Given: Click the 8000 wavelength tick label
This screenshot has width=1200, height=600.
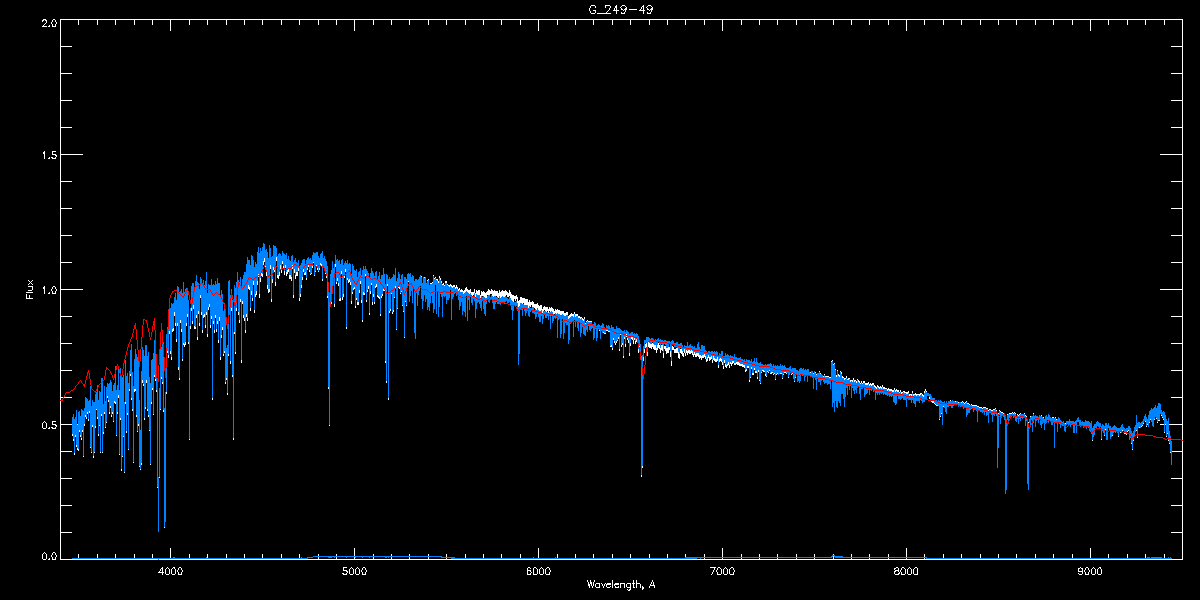Looking at the screenshot, I should (906, 570).
